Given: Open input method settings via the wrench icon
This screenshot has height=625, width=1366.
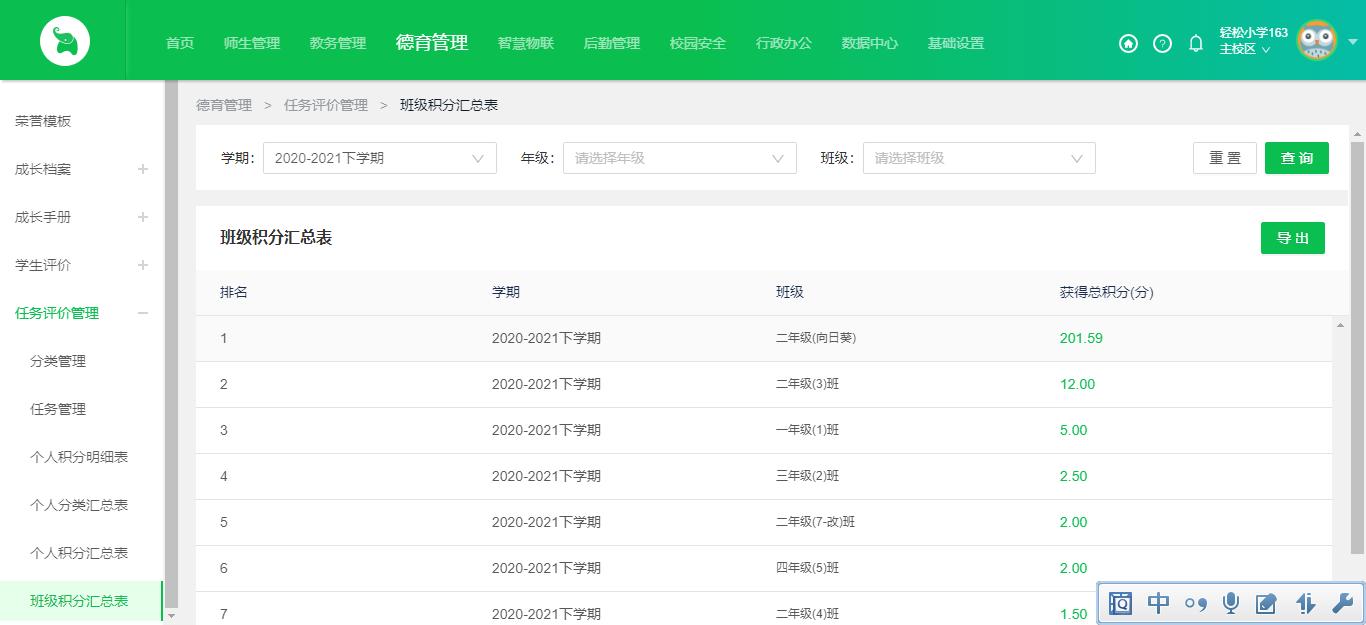Looking at the screenshot, I should pyautogui.click(x=1340, y=603).
